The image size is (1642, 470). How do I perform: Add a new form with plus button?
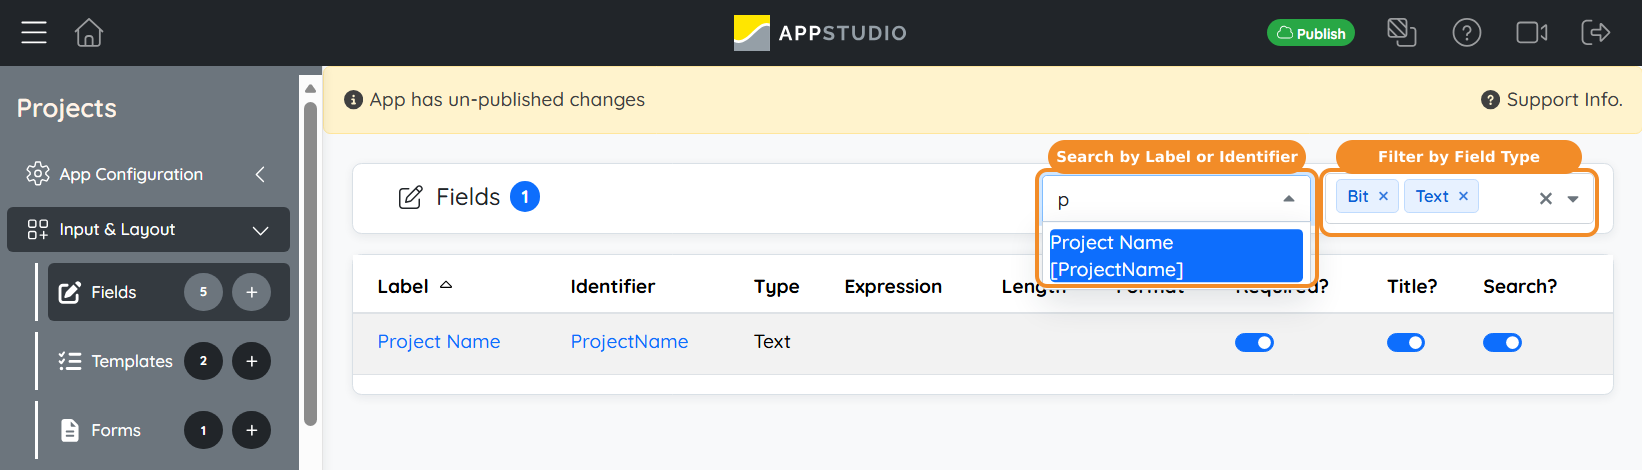pyautogui.click(x=252, y=430)
